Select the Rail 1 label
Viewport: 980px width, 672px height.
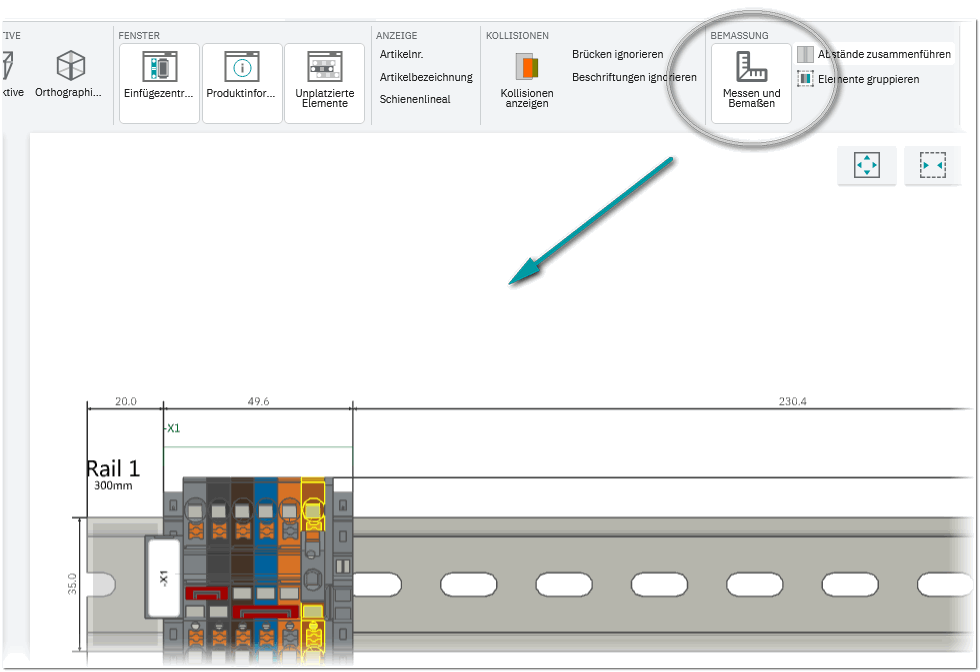112,468
